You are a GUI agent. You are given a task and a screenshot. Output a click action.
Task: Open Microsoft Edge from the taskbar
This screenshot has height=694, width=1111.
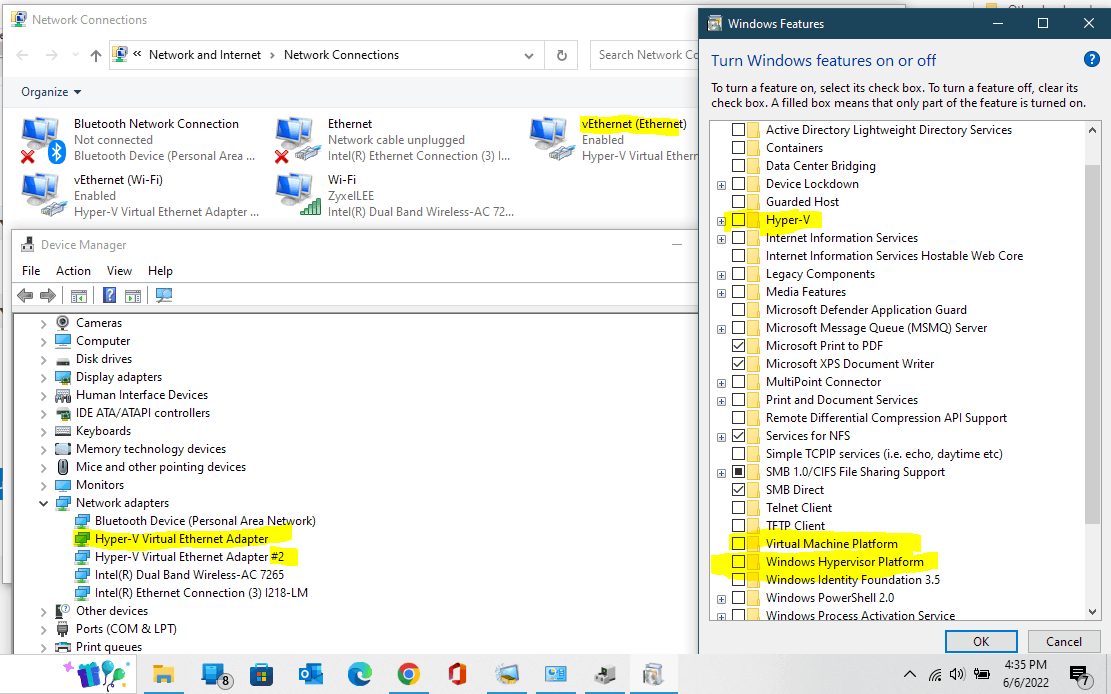(359, 673)
